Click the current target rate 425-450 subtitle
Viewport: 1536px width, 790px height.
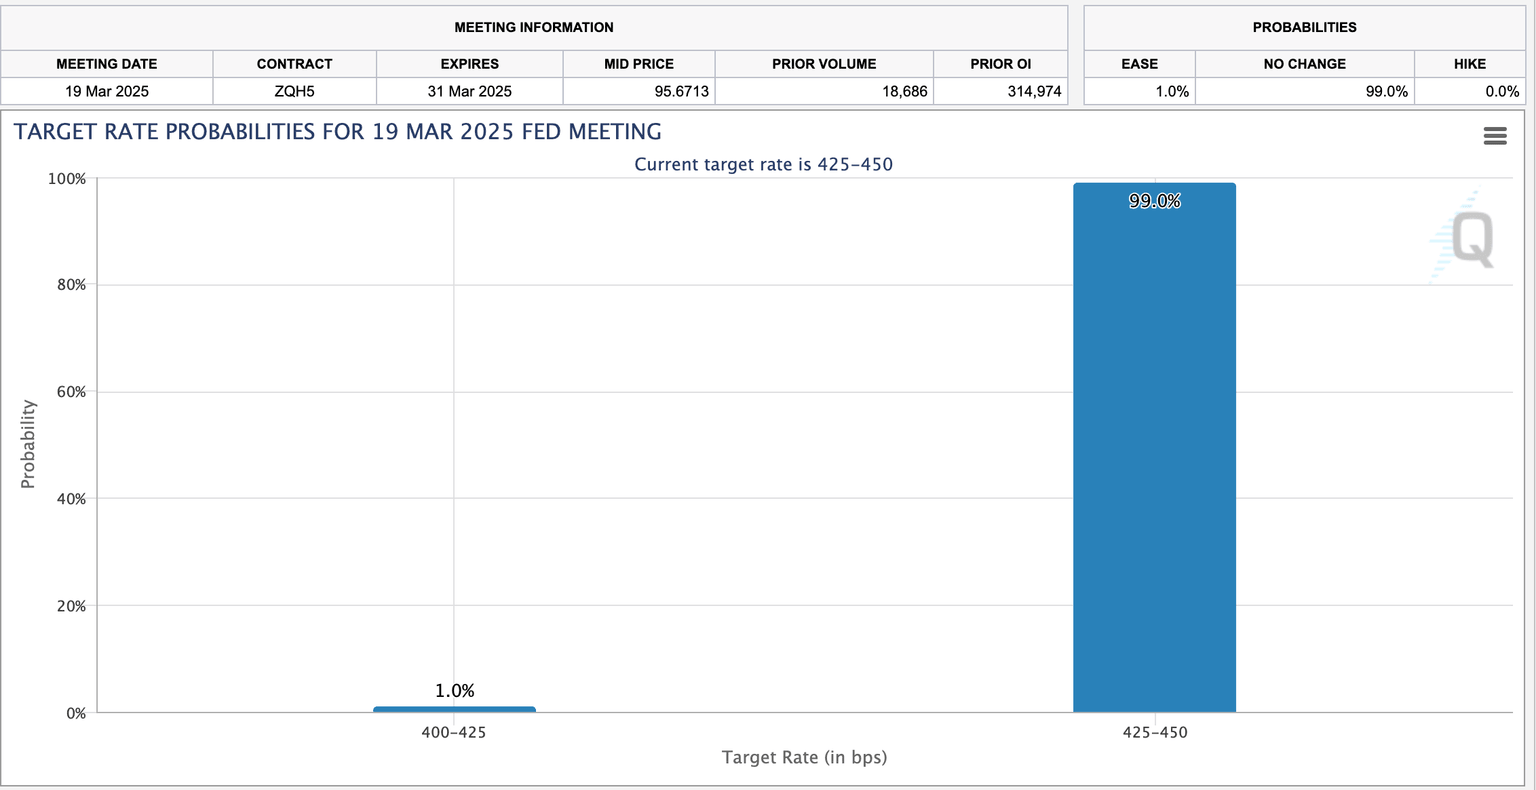763,164
